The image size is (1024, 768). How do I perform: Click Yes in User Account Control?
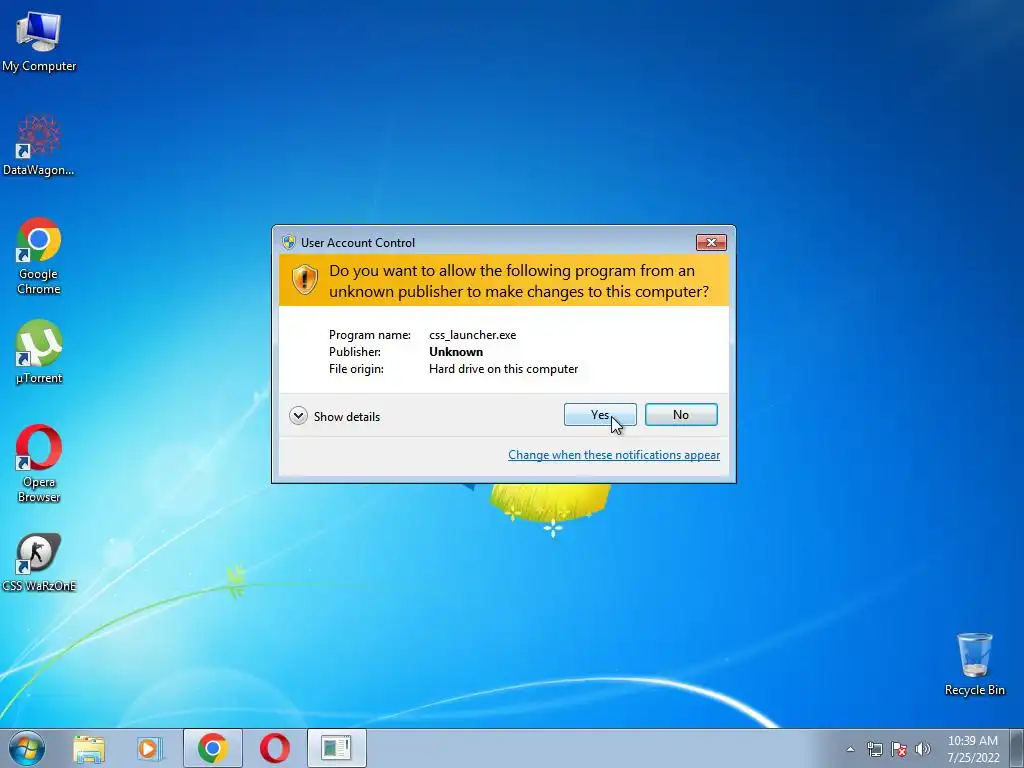click(x=600, y=415)
